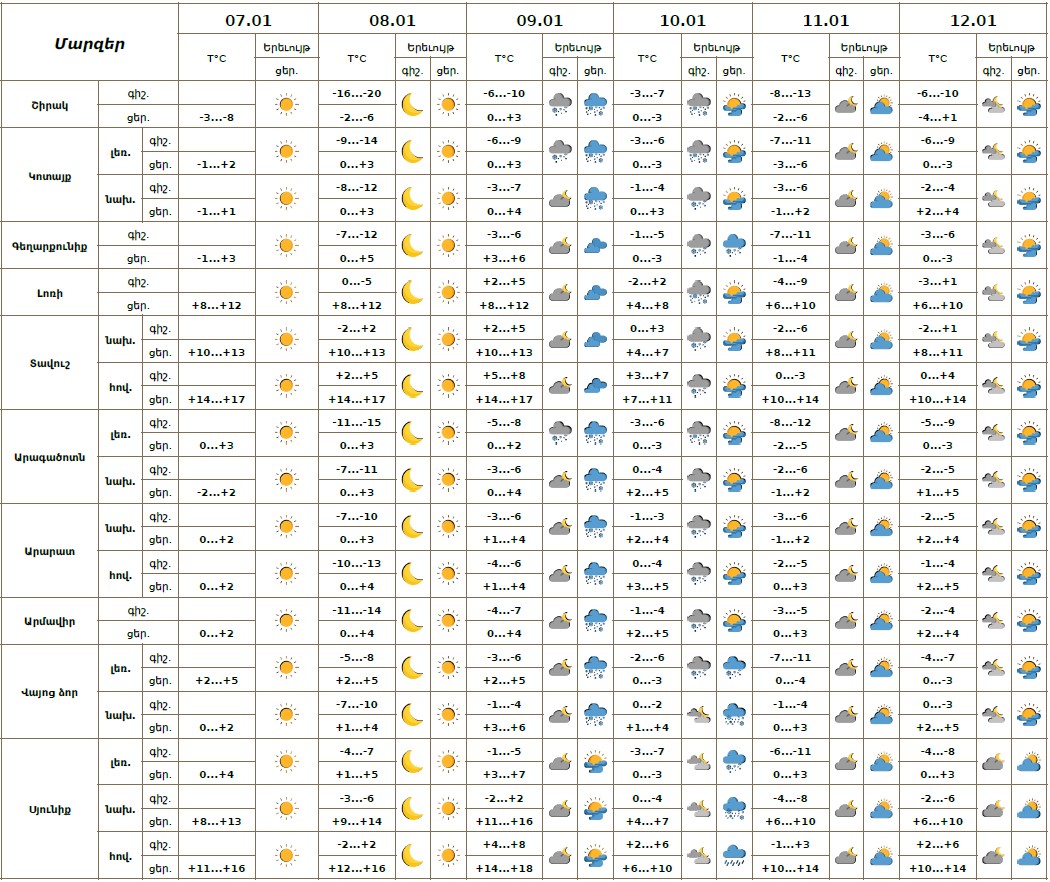This screenshot has width=1050, height=882.
Task: Select the 07.01 date column header
Action: tap(248, 19)
